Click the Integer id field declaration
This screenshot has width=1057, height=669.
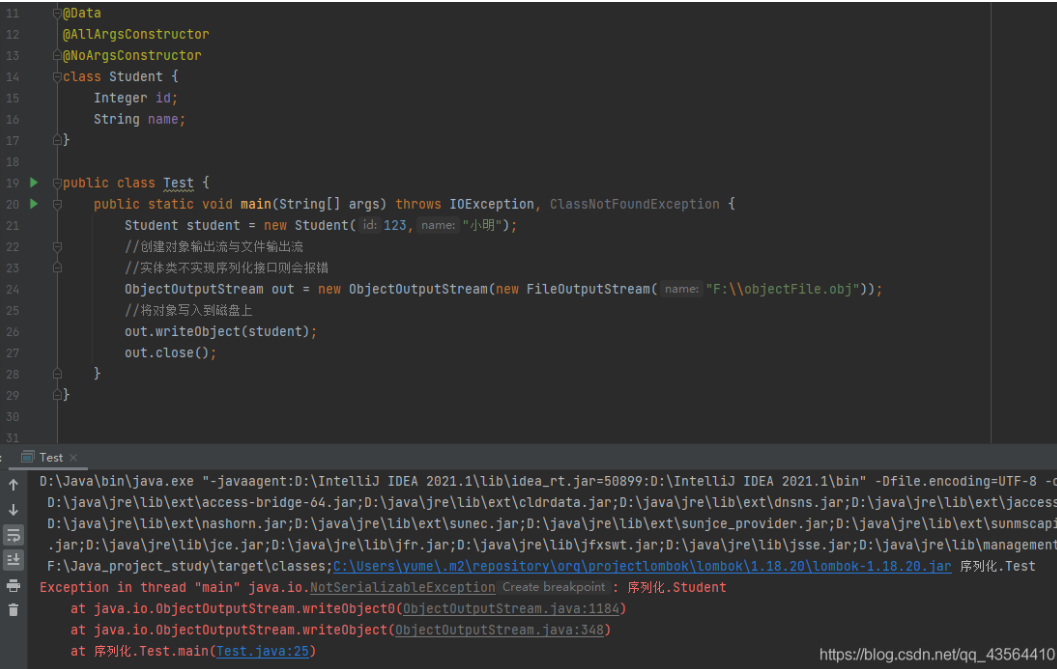pos(135,98)
